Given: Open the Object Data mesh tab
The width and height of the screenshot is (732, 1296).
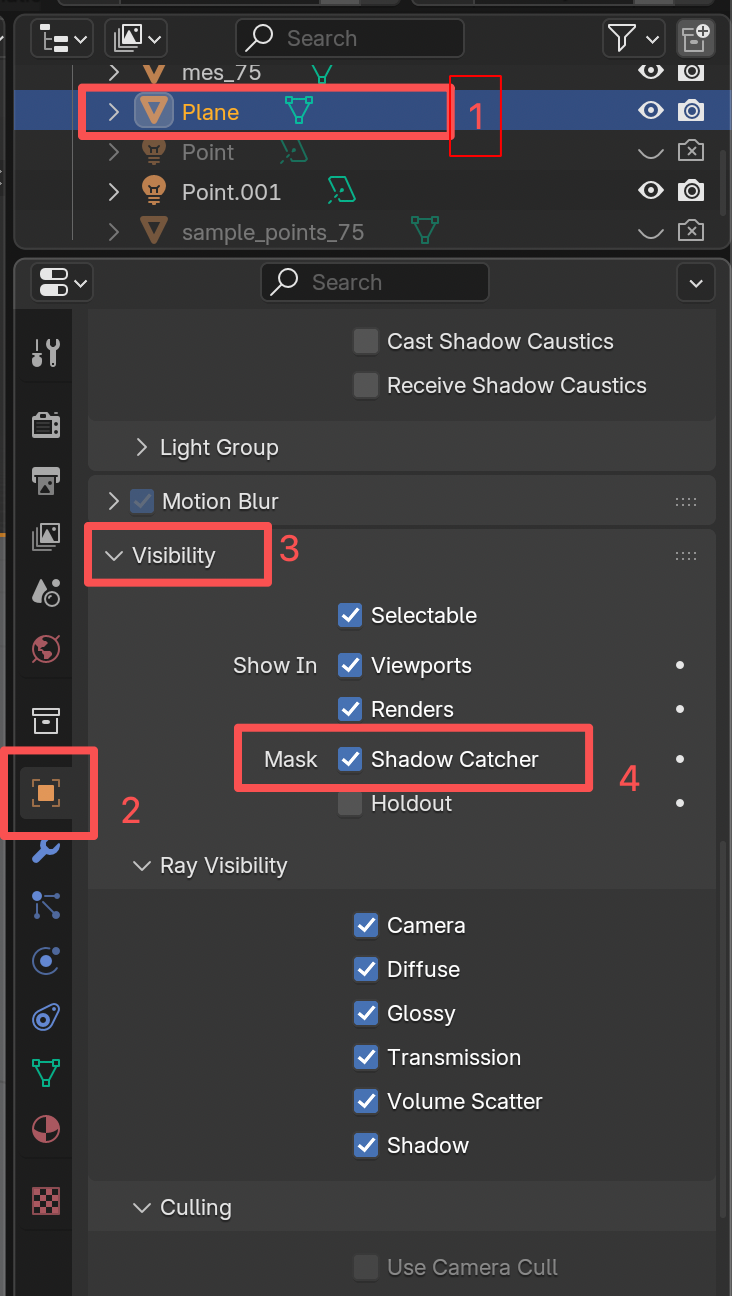Looking at the screenshot, I should (x=46, y=1073).
